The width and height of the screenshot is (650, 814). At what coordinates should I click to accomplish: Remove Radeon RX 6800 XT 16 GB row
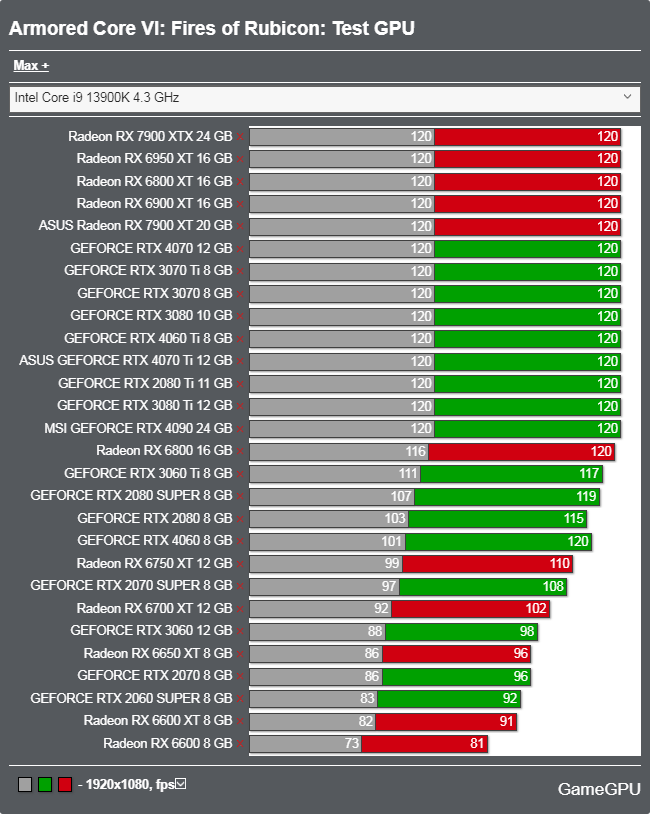240,182
